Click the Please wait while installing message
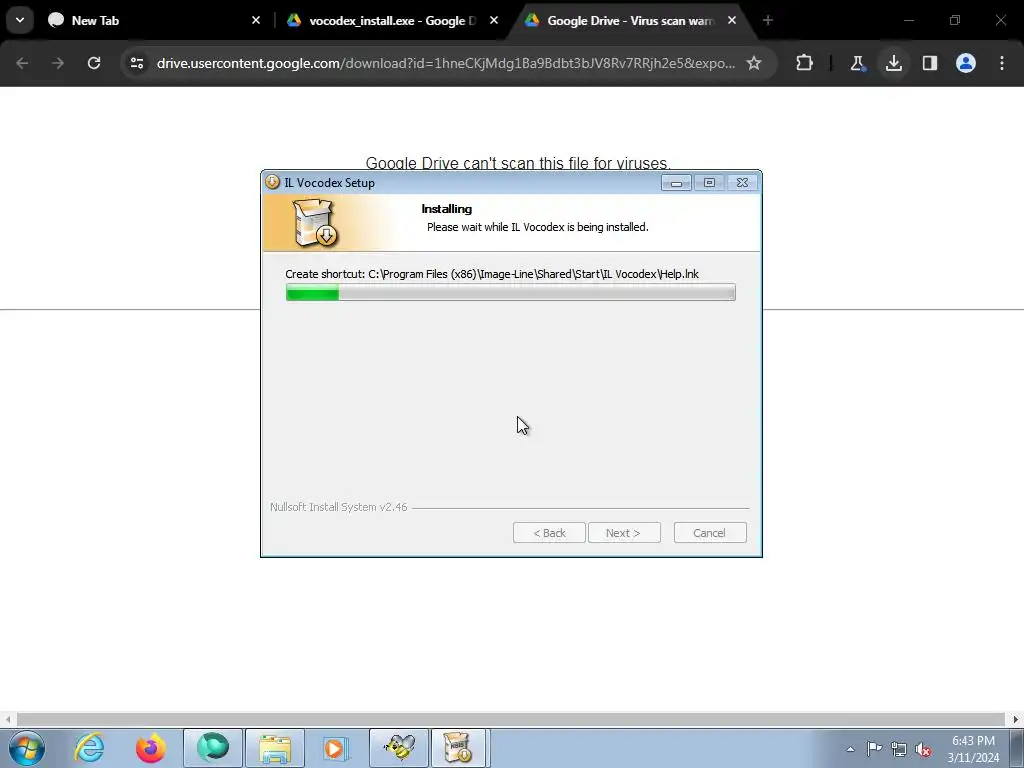The image size is (1024, 768). click(x=537, y=227)
